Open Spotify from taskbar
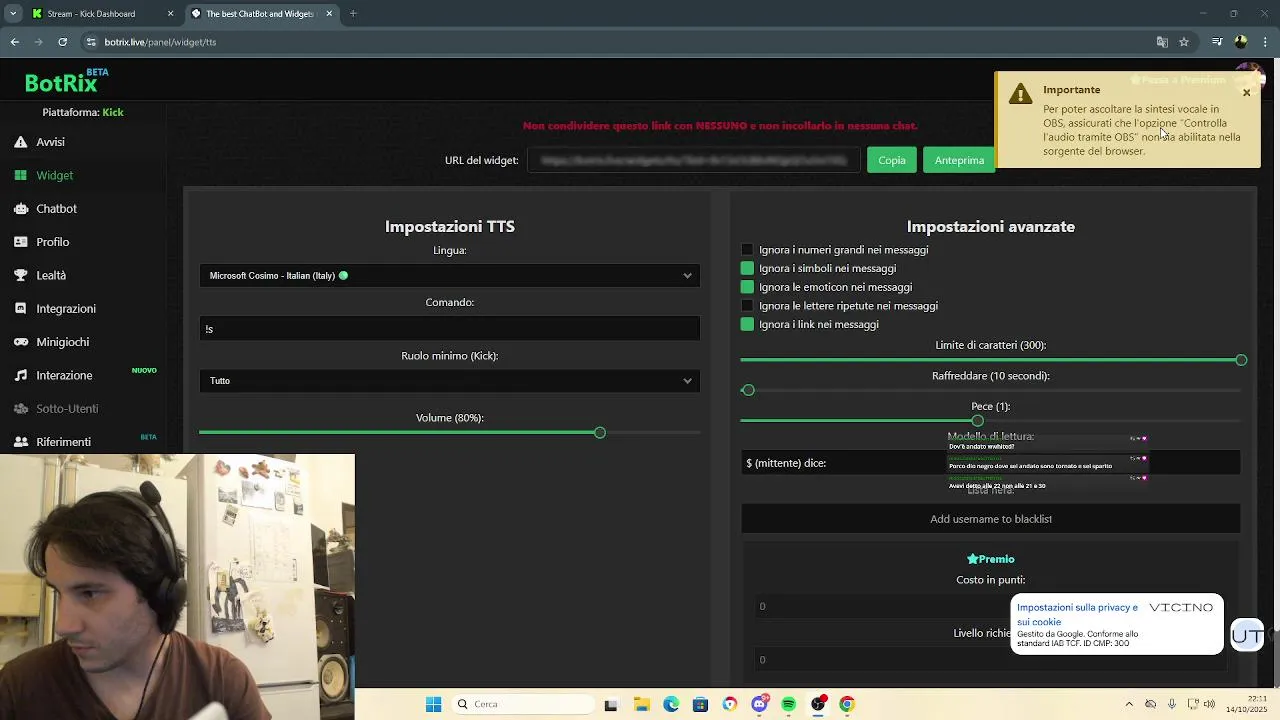The height and width of the screenshot is (720, 1280). pos(789,704)
